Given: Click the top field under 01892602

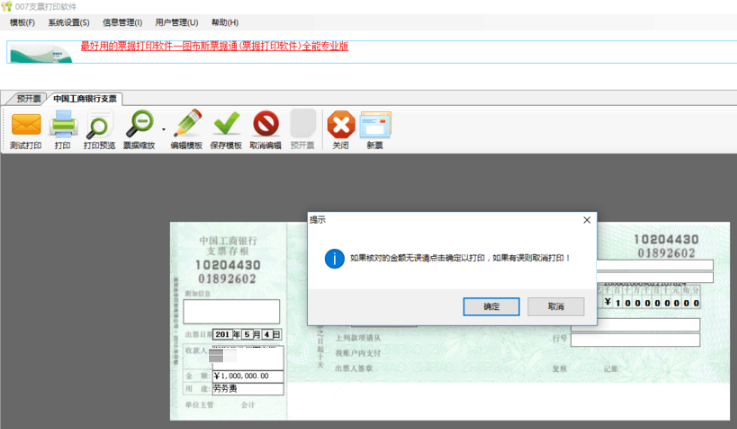Looking at the screenshot, I should 655,265.
